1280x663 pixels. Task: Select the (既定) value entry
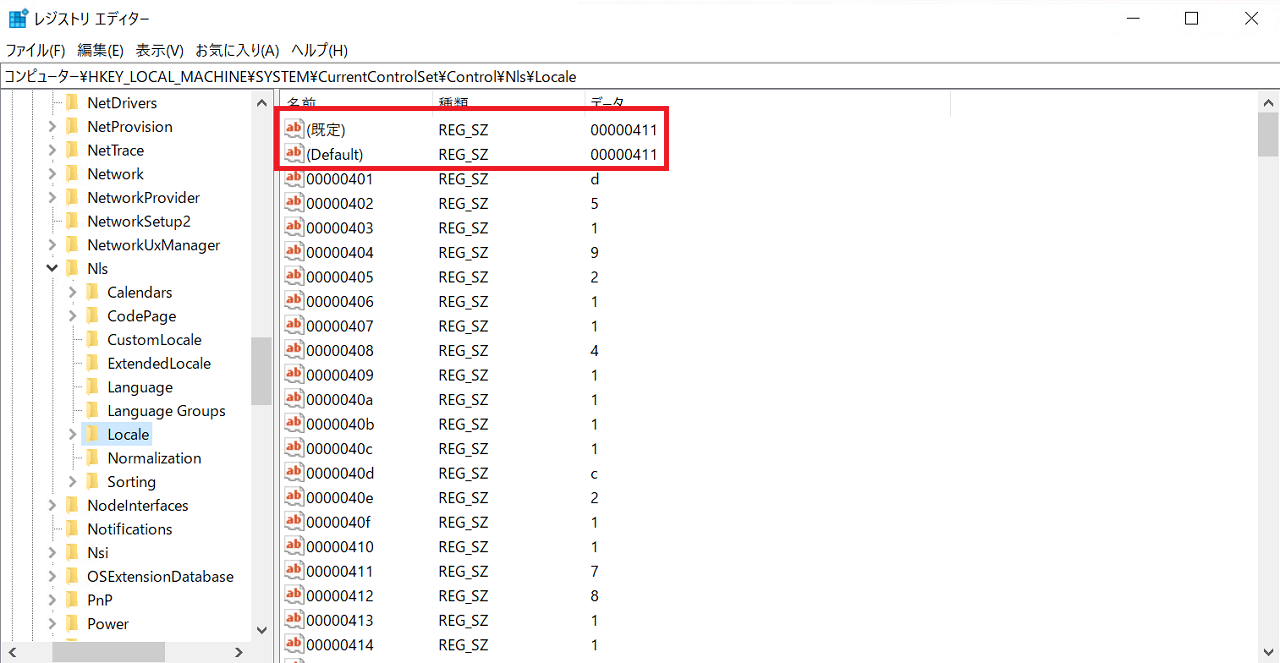(326, 130)
